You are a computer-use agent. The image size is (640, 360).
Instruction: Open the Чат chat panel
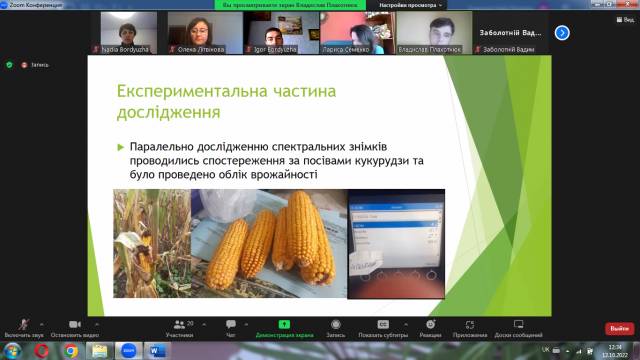(x=231, y=328)
